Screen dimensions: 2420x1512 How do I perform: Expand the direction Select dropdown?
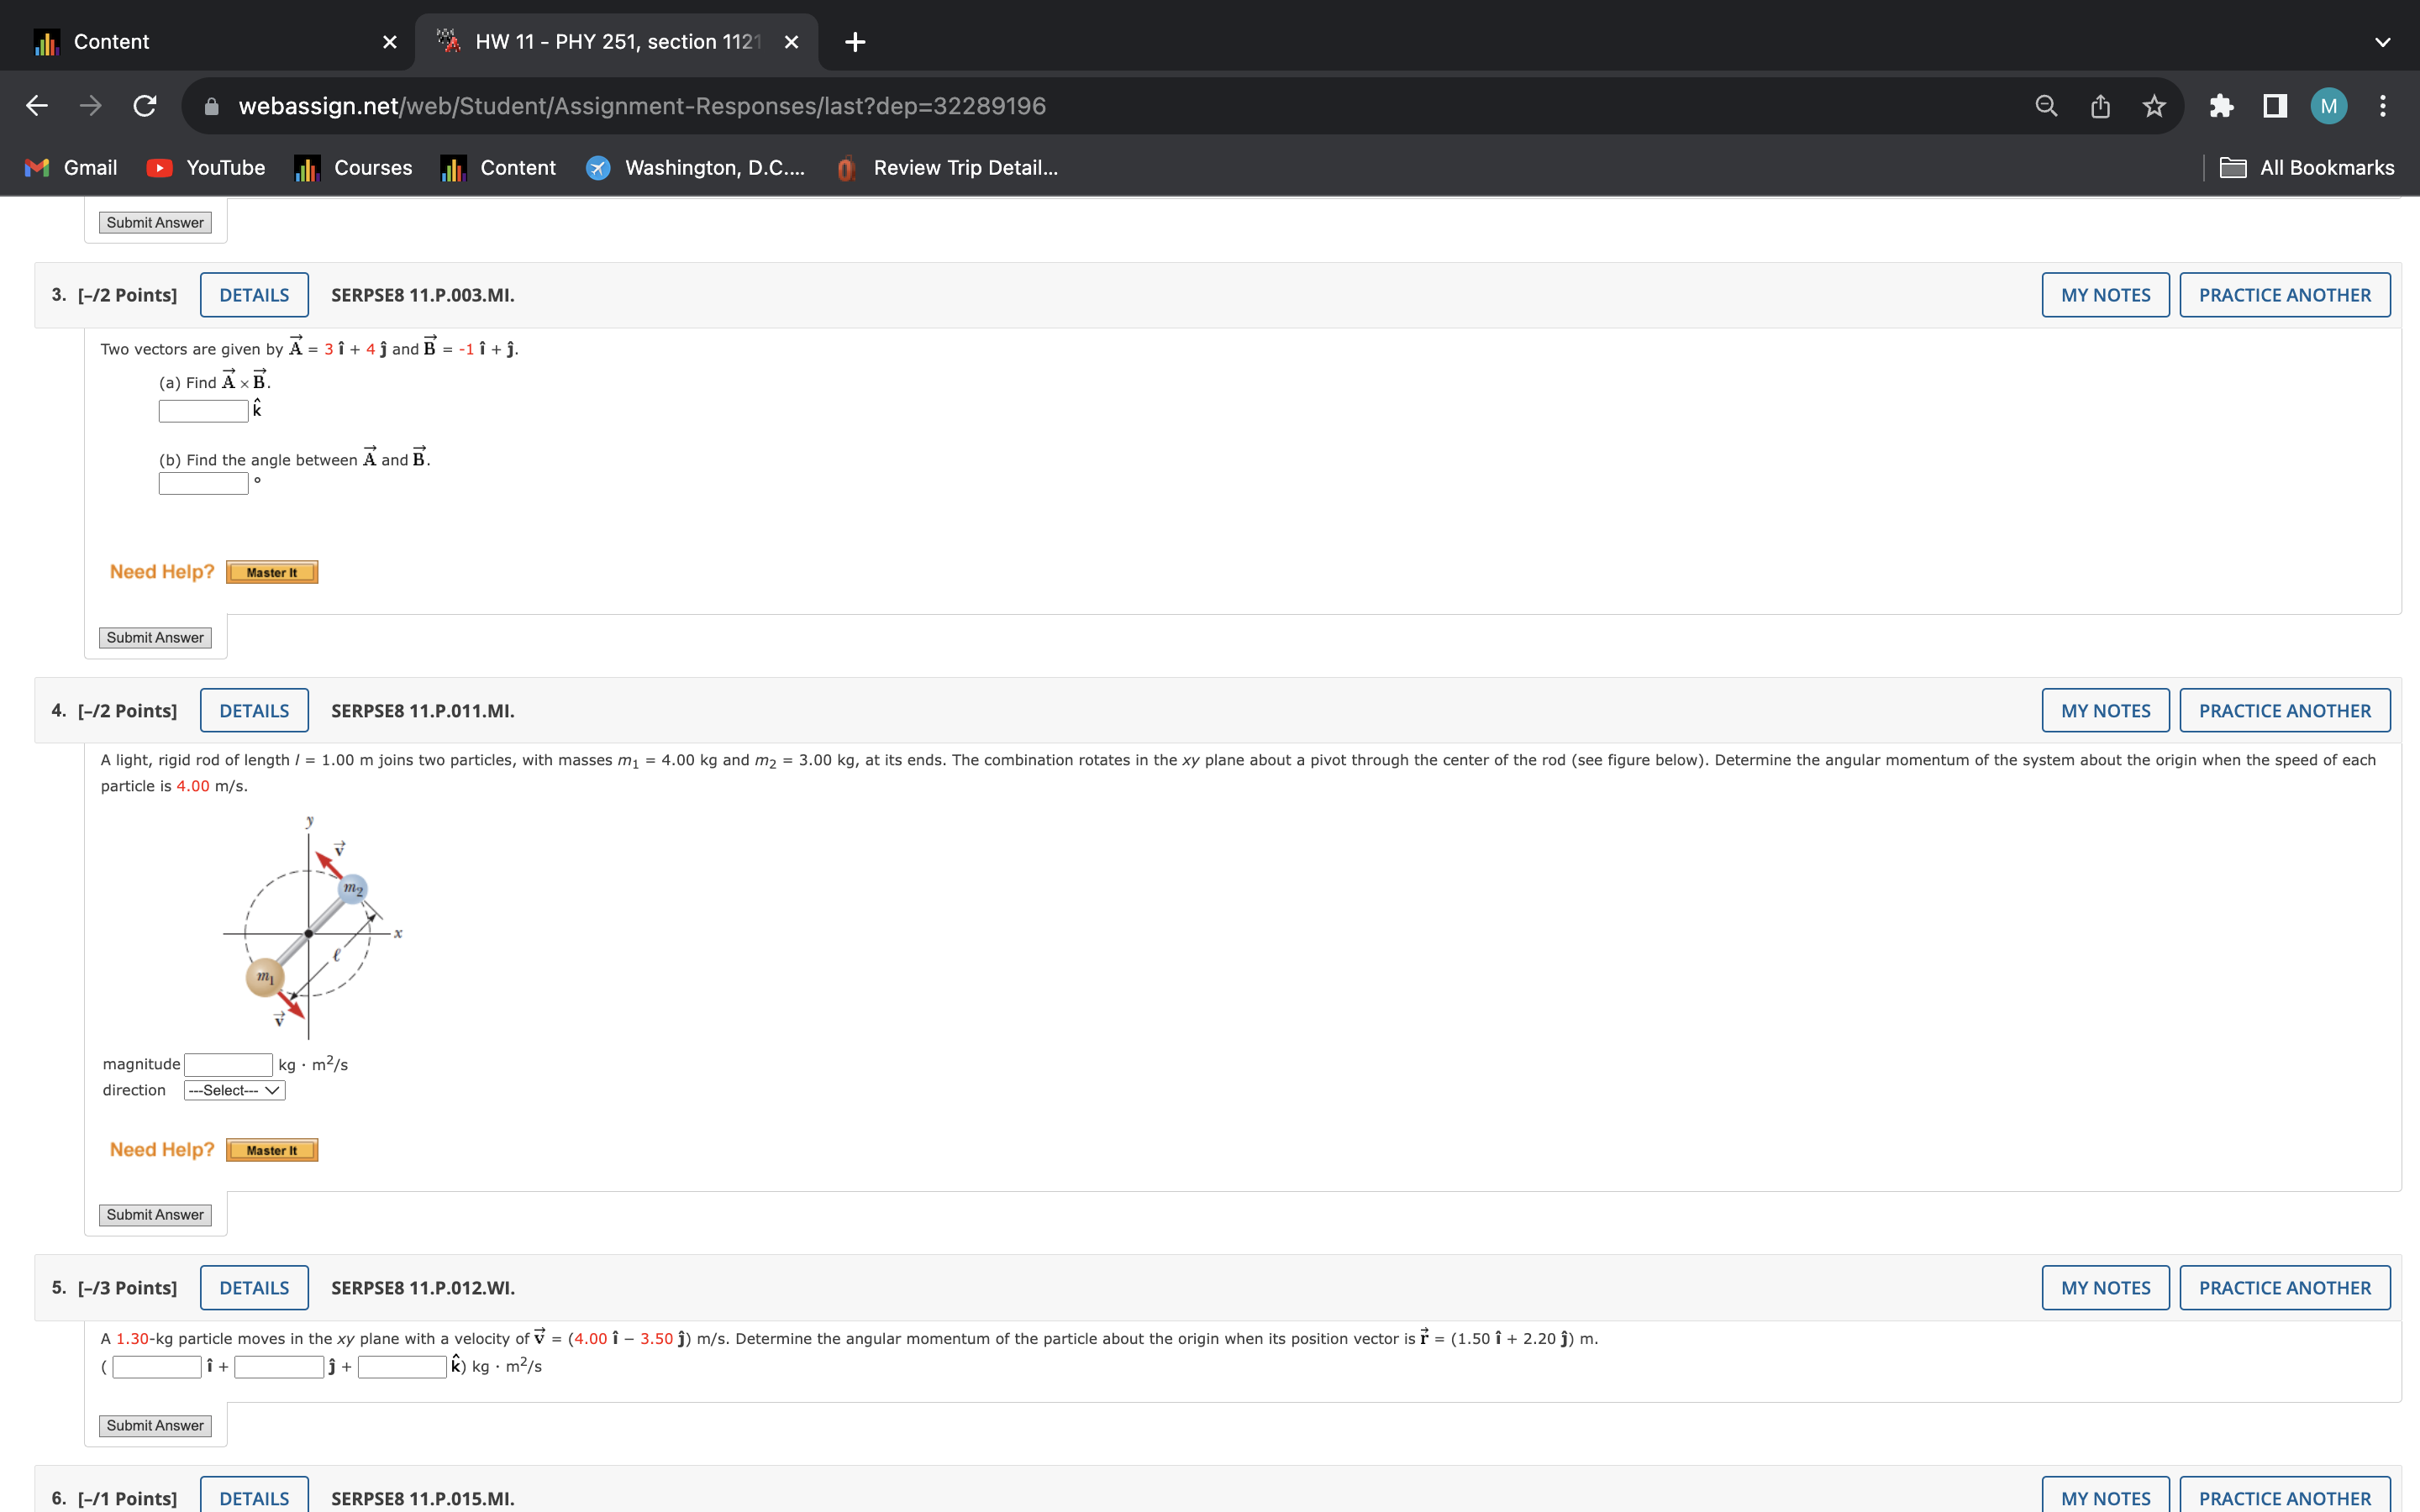[x=234, y=1090]
